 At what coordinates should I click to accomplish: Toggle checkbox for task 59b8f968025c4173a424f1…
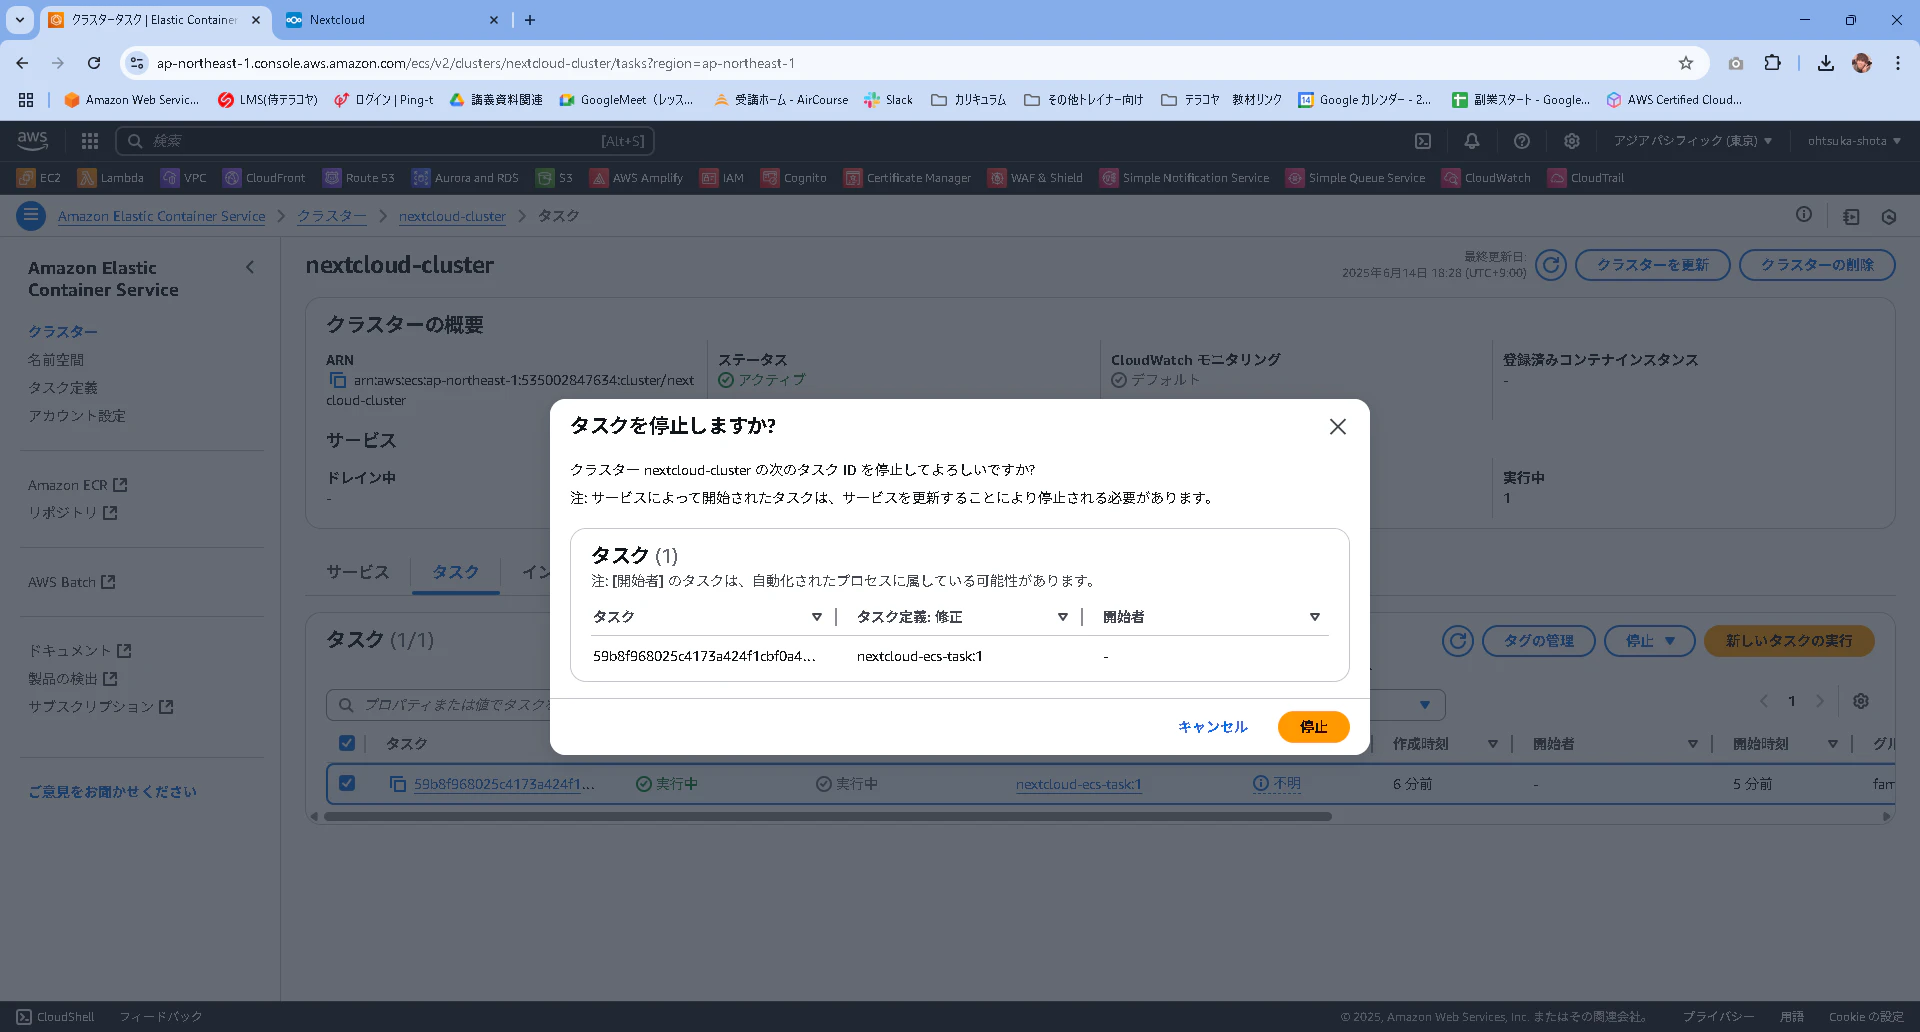tap(347, 783)
